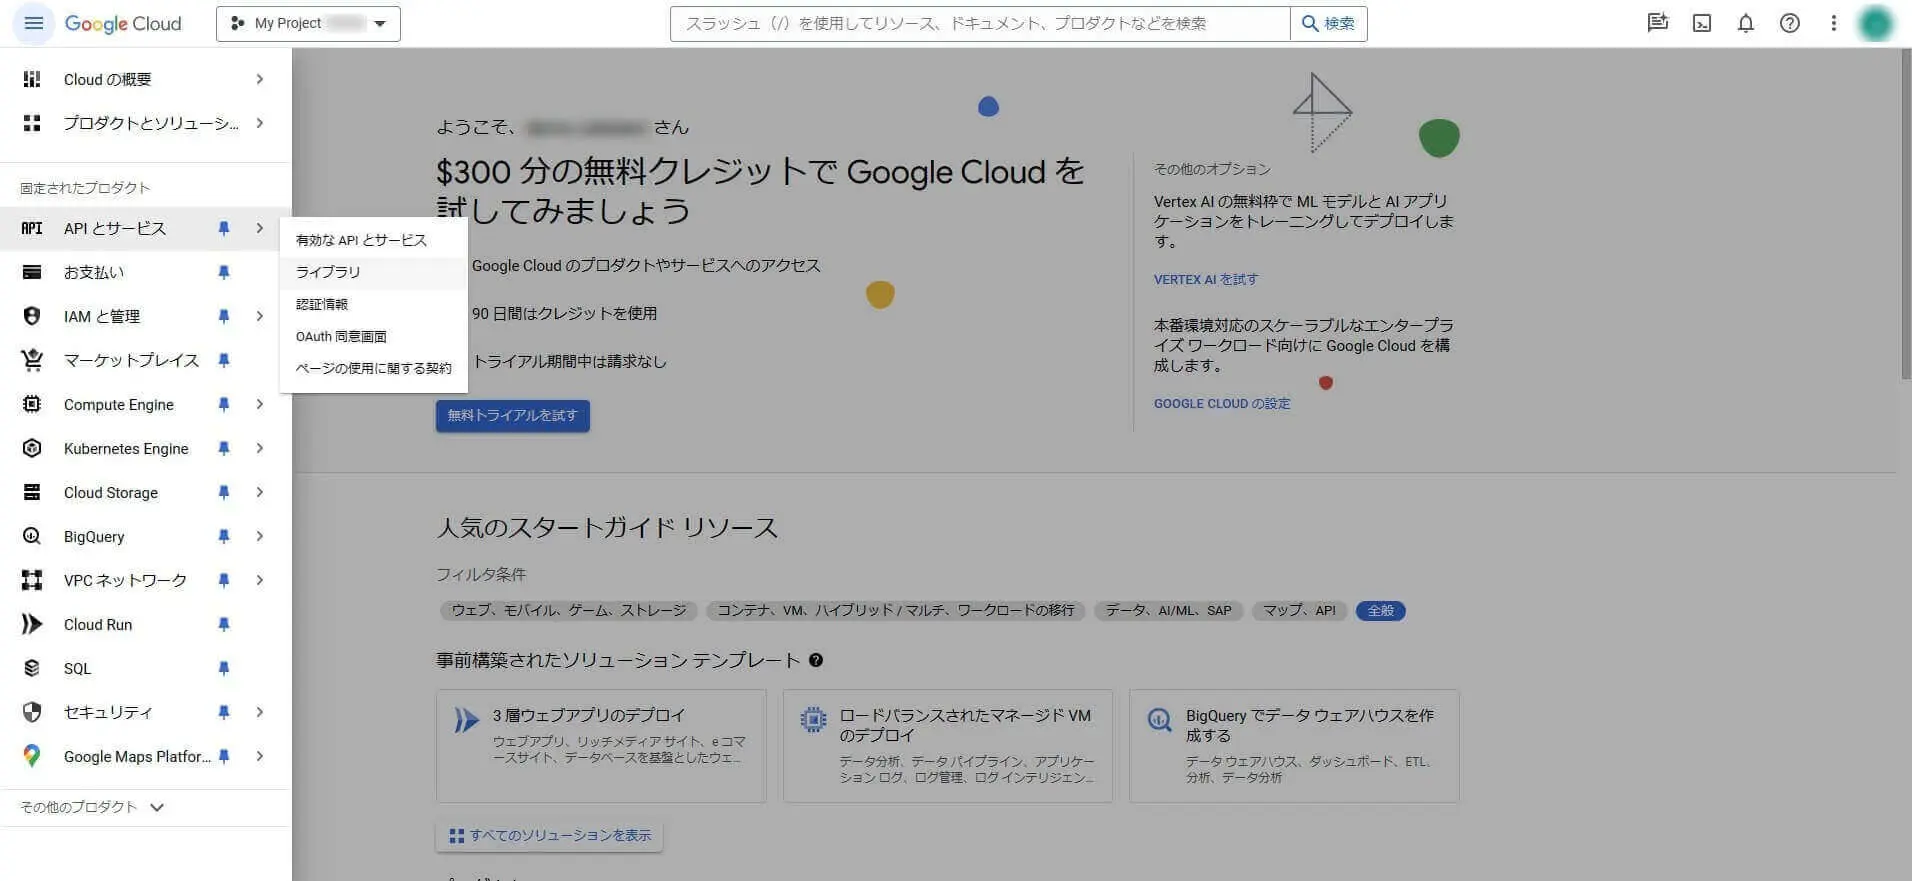Open the notifications bell
Viewport: 1912px width, 881px height.
pos(1745,23)
